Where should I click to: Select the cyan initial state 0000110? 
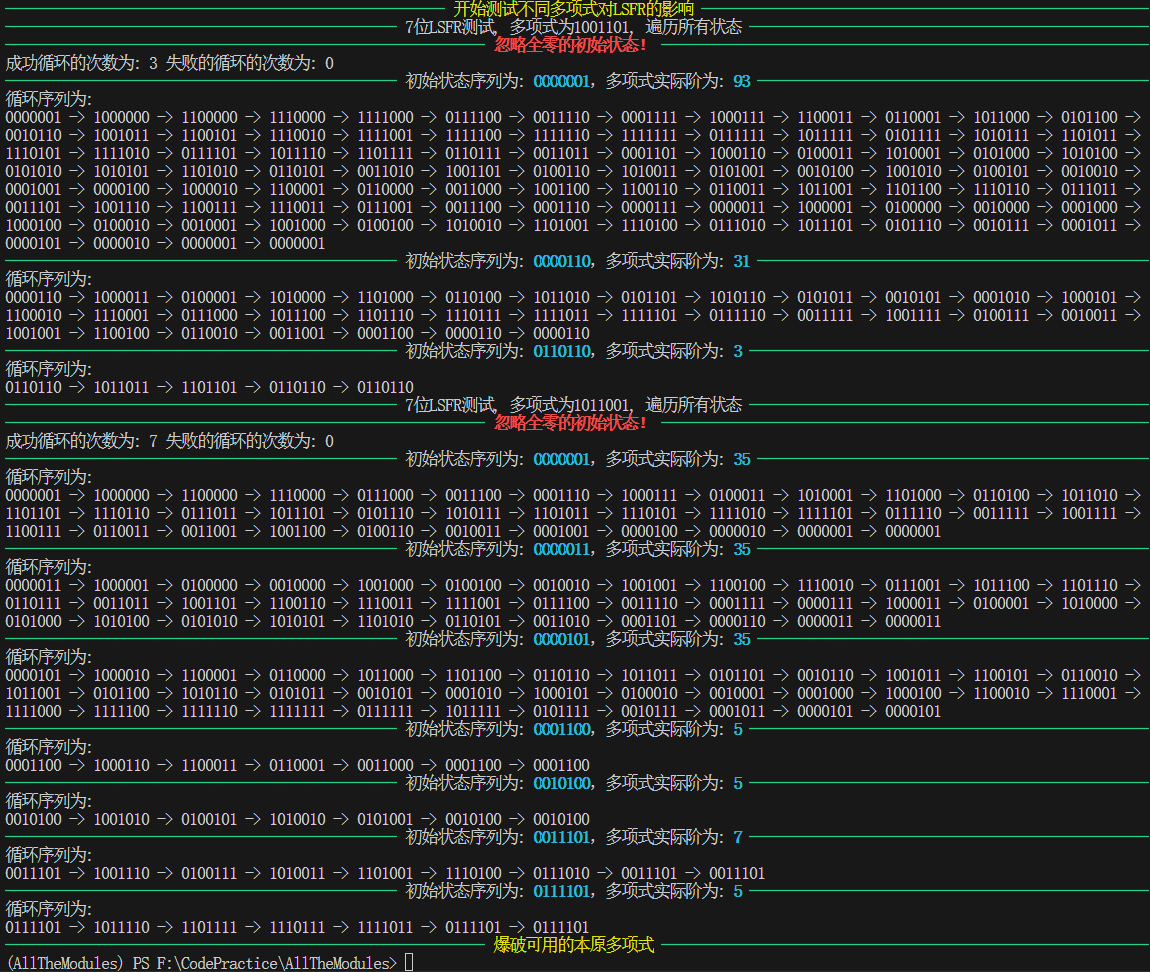click(x=561, y=261)
